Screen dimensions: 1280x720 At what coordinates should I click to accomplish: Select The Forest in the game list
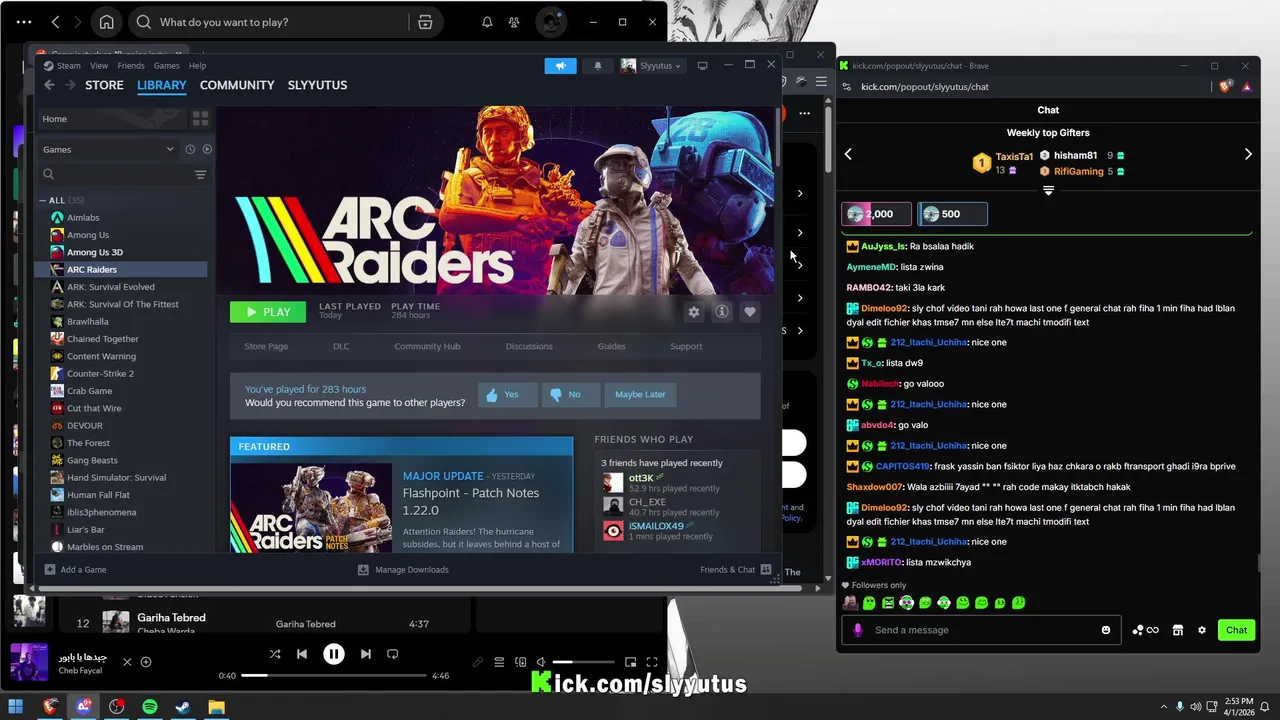pyautogui.click(x=88, y=443)
